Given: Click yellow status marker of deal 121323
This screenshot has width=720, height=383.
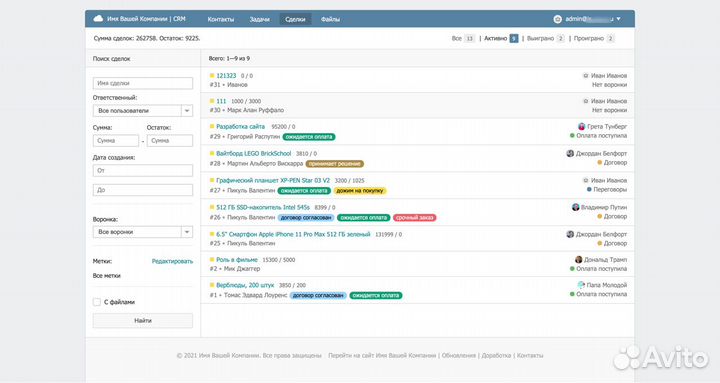Looking at the screenshot, I should click(212, 75).
